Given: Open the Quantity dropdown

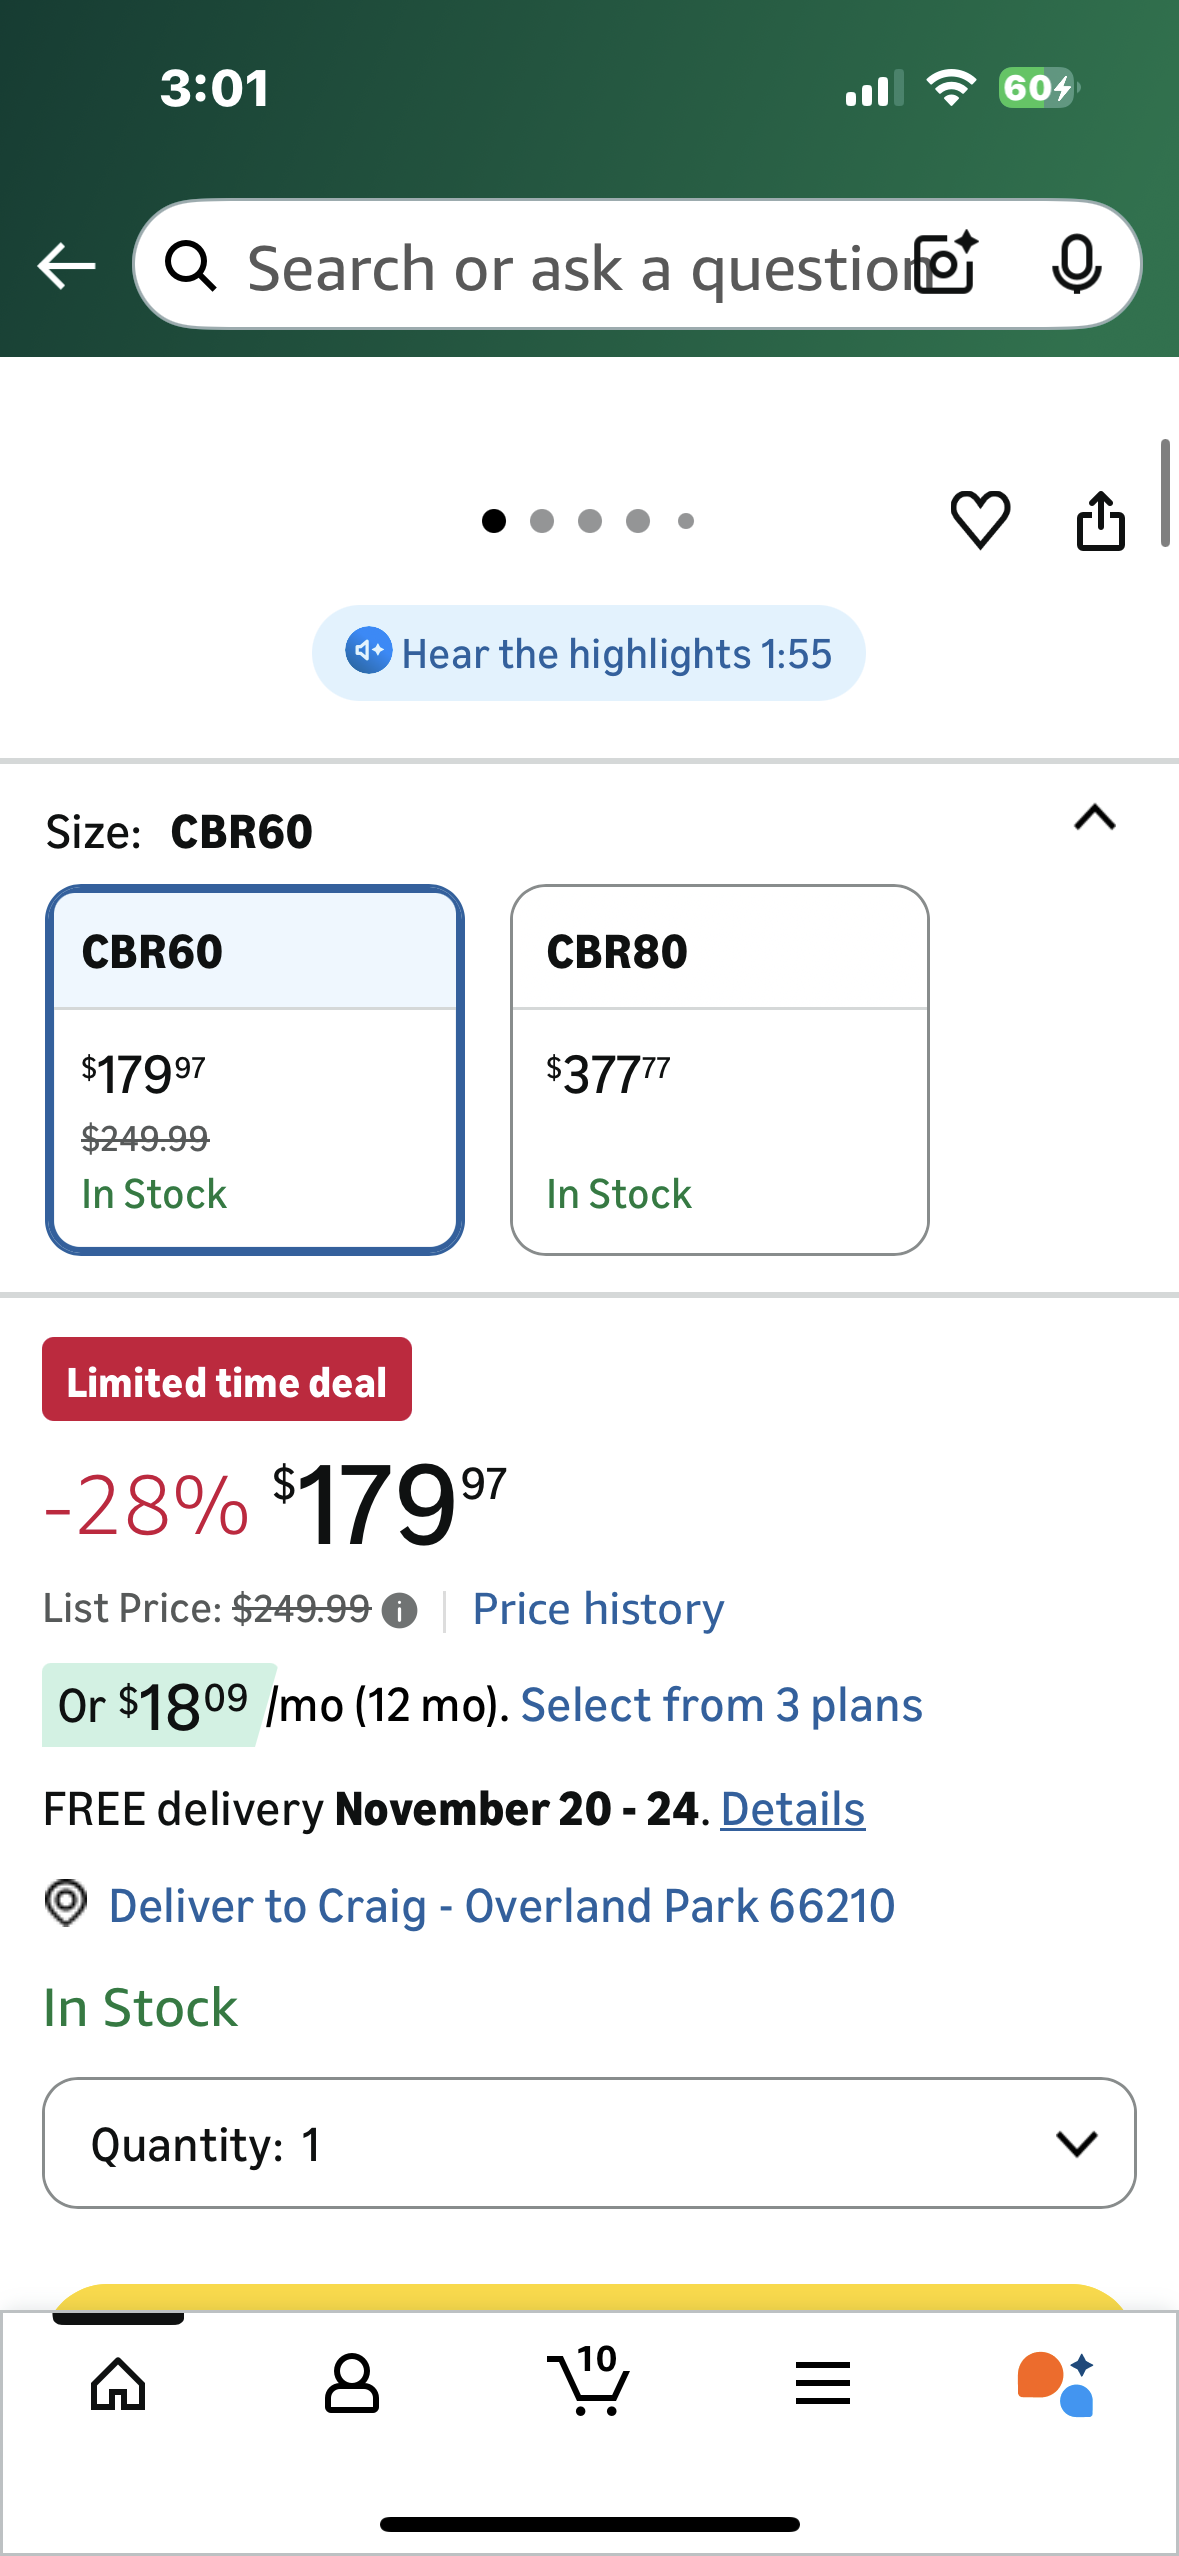Looking at the screenshot, I should (589, 2143).
